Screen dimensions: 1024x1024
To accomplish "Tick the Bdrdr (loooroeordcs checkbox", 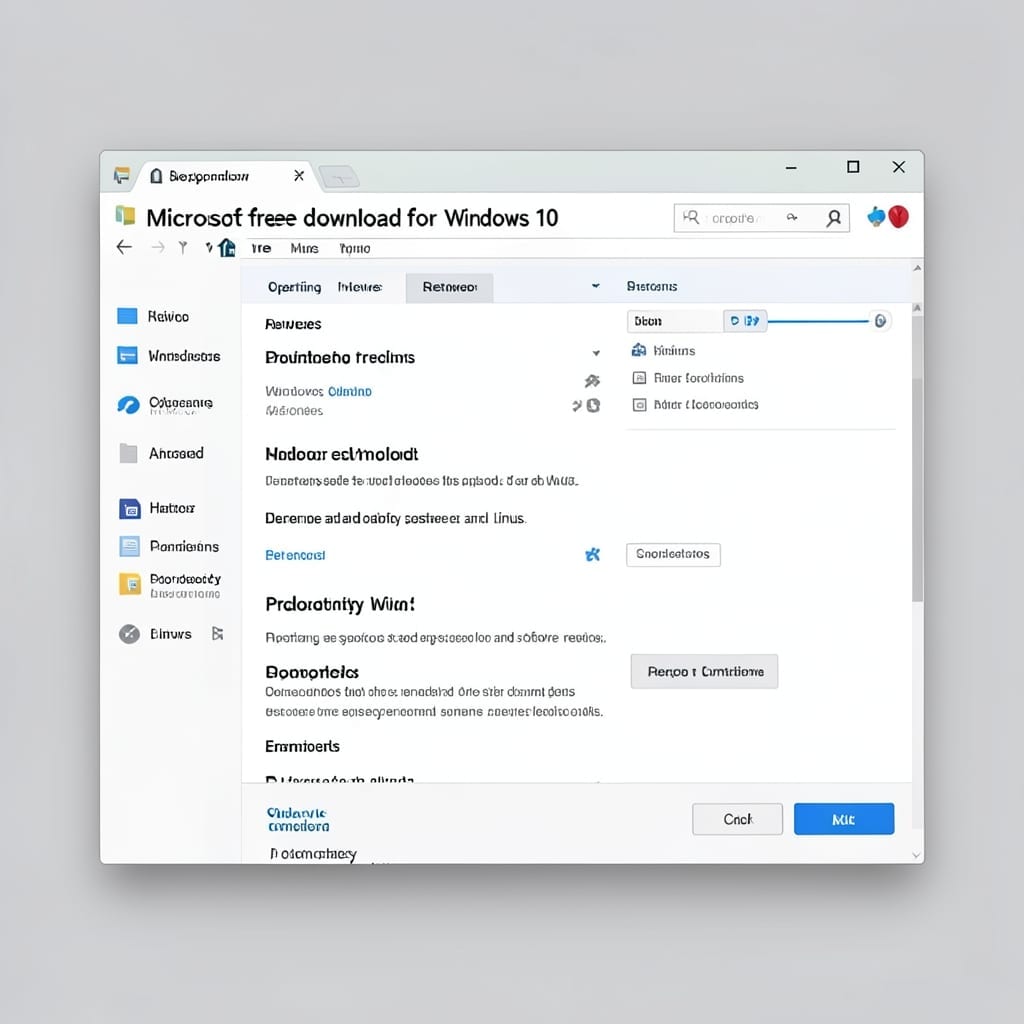I will [x=639, y=405].
